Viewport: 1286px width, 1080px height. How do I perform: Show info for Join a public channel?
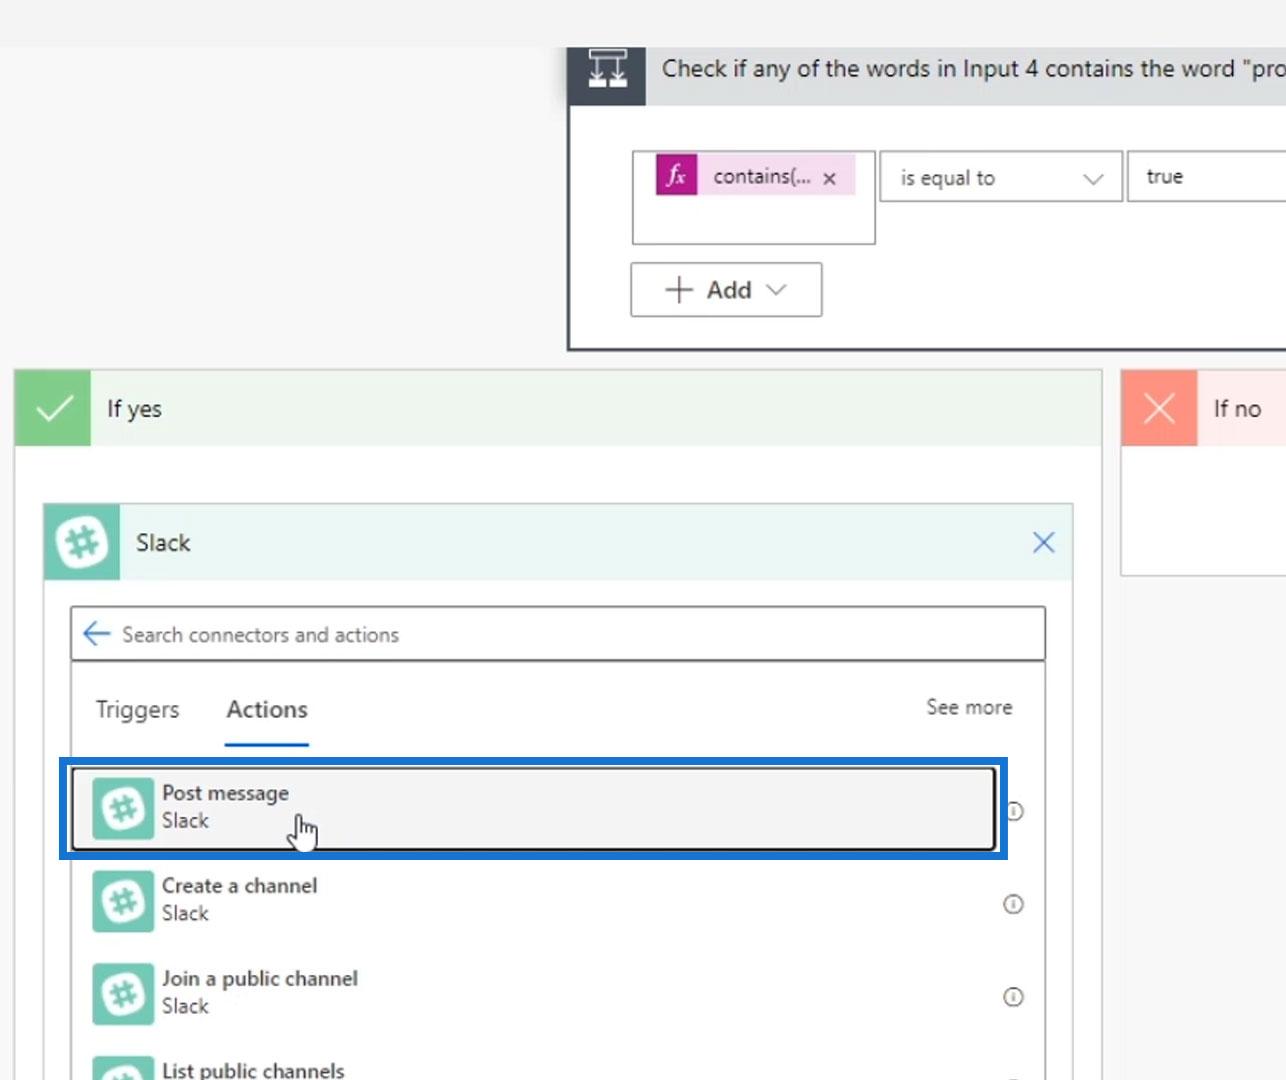coord(1013,997)
